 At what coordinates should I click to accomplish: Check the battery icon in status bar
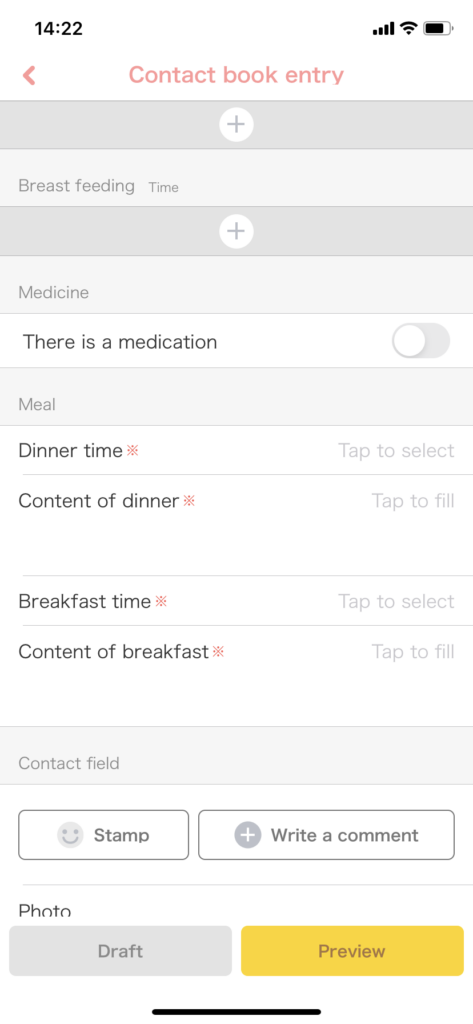[x=438, y=28]
